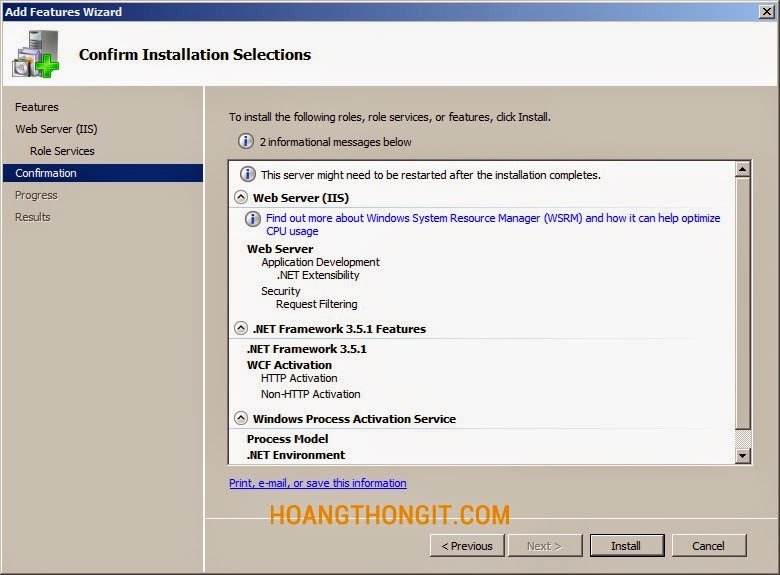The width and height of the screenshot is (780, 575).
Task: Click '.NET Framework 3.5.1 Features' heading text
Action: [x=339, y=329]
